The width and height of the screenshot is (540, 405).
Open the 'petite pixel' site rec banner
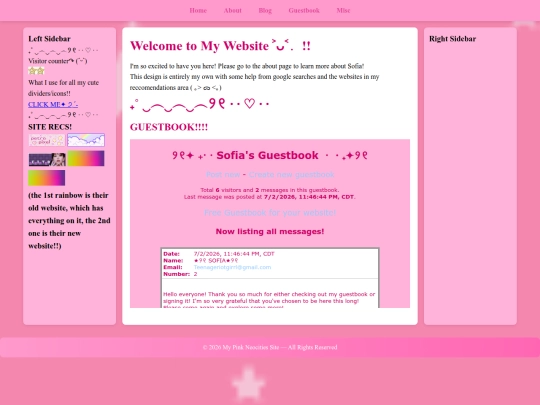tap(47, 140)
